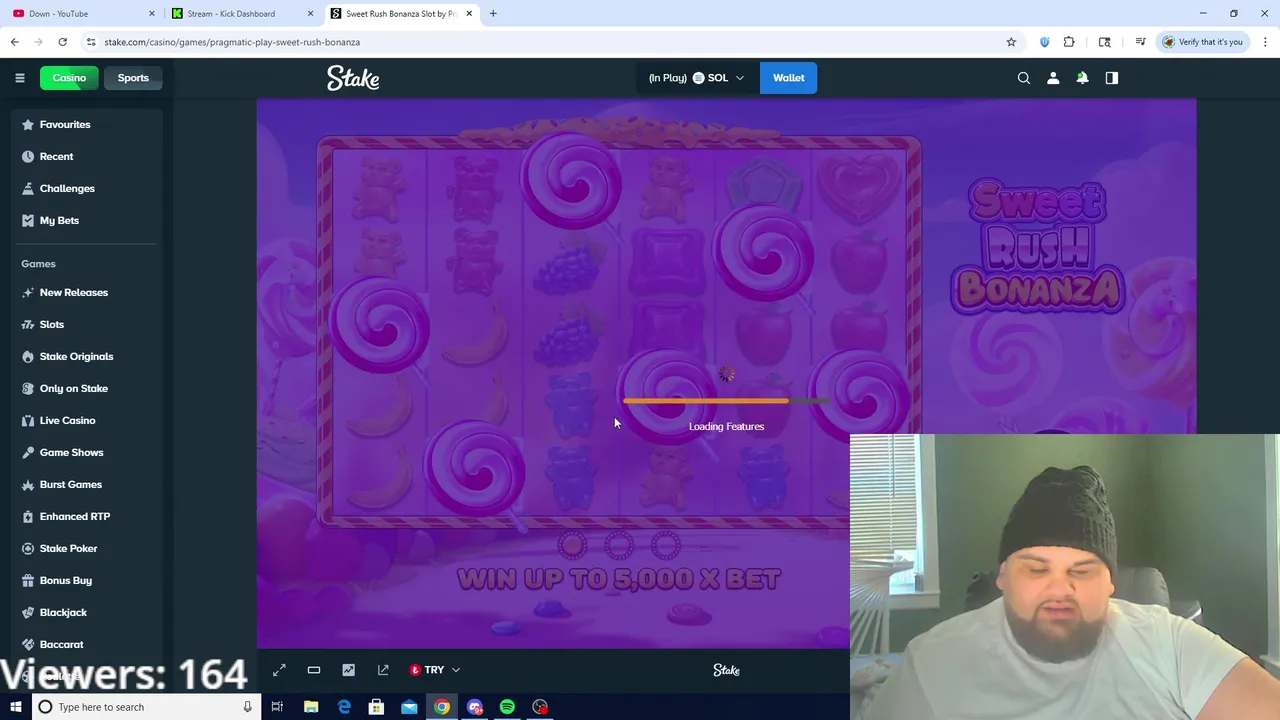Viewport: 1280px width, 720px height.
Task: Open the Stake hamburger menu
Action: (19, 78)
